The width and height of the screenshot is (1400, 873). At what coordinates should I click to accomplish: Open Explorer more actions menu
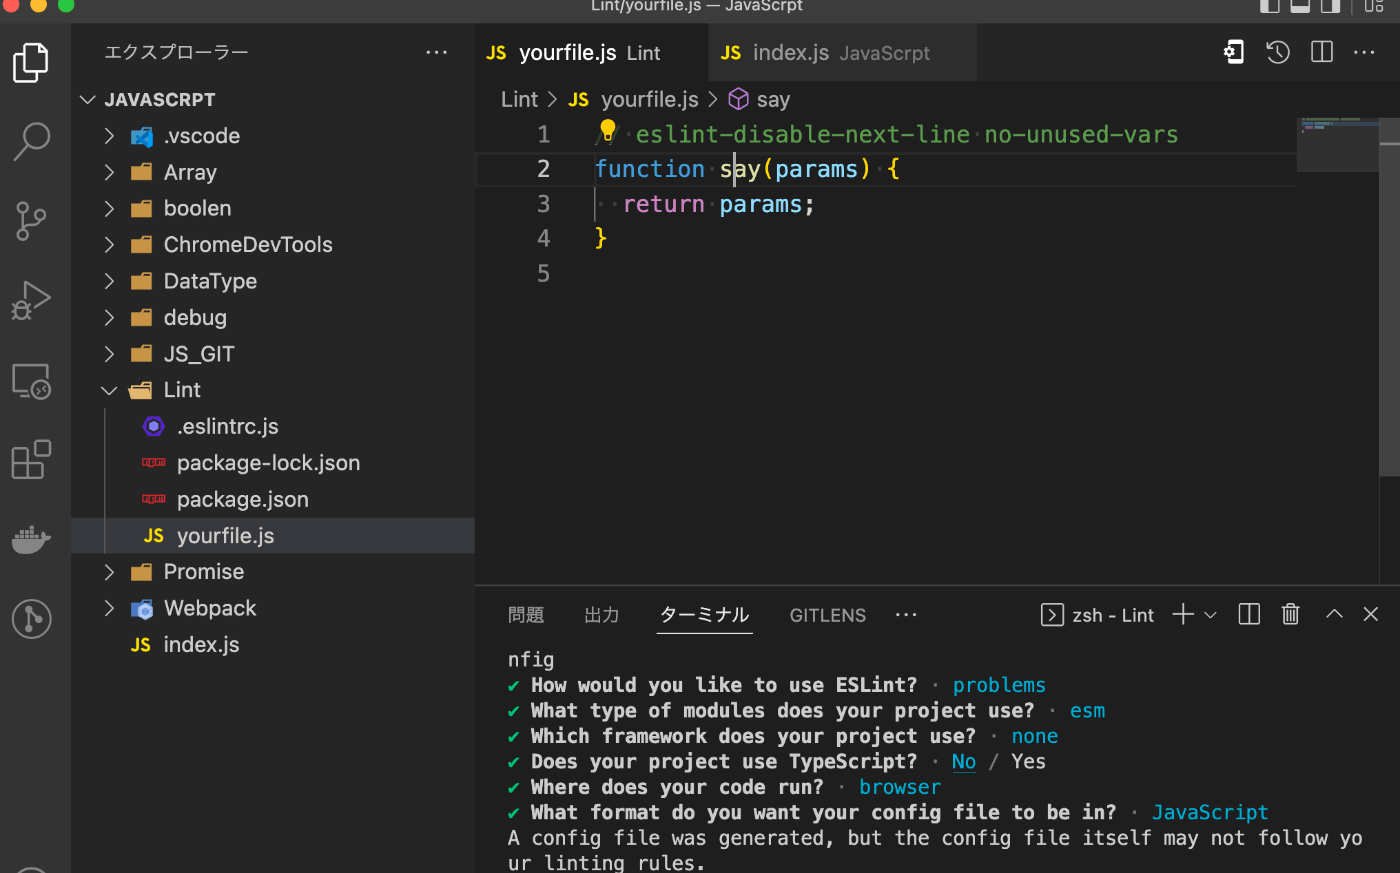437,52
